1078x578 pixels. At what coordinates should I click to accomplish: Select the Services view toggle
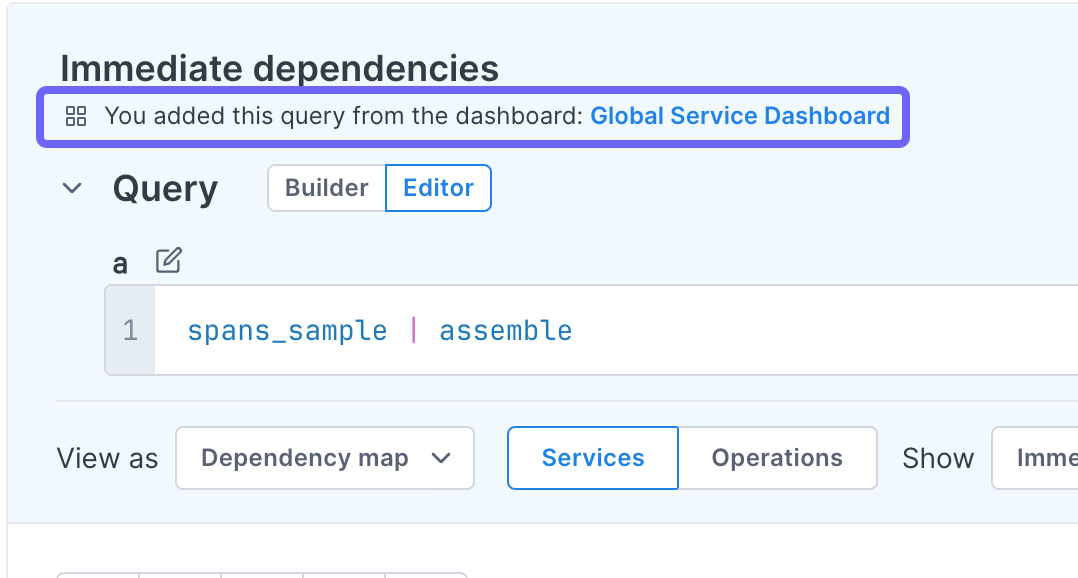click(592, 458)
